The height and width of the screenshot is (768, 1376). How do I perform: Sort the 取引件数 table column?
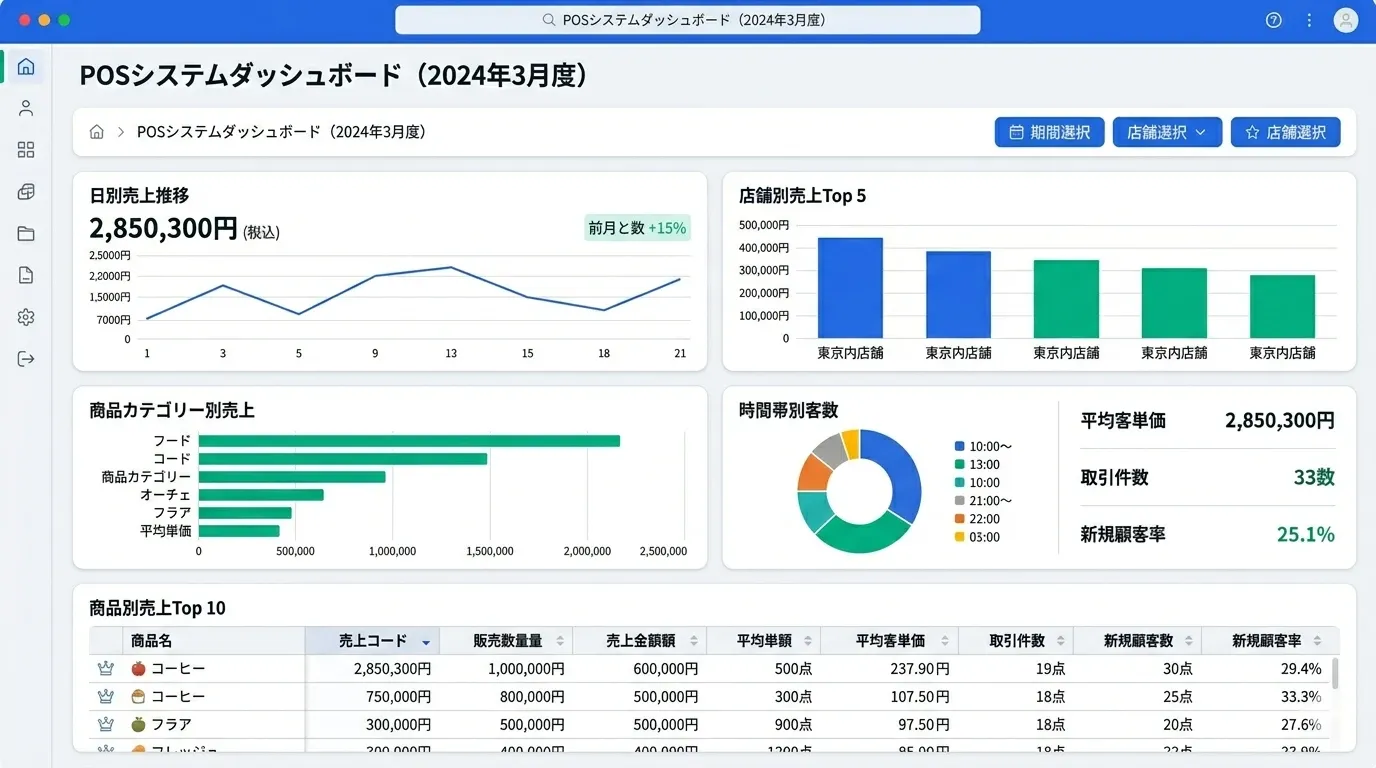pyautogui.click(x=1061, y=641)
